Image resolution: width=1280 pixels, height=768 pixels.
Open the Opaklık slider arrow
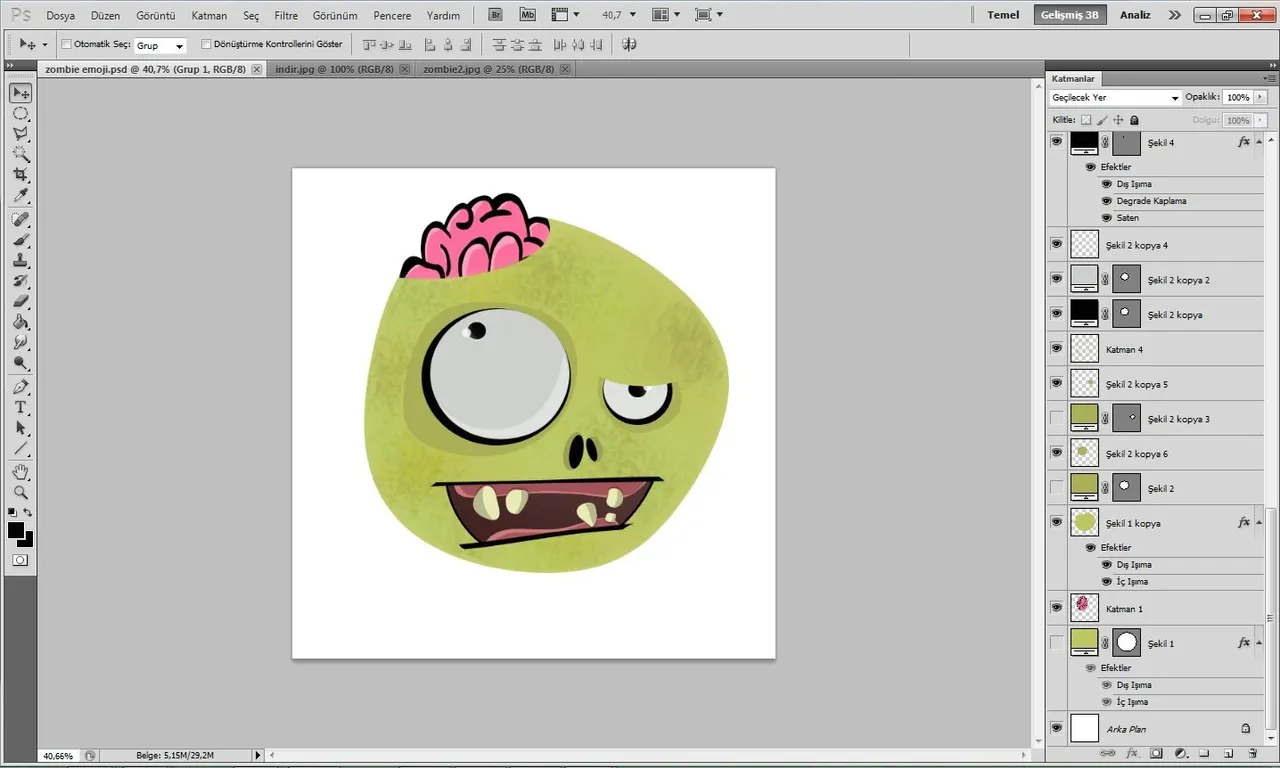click(x=1260, y=97)
